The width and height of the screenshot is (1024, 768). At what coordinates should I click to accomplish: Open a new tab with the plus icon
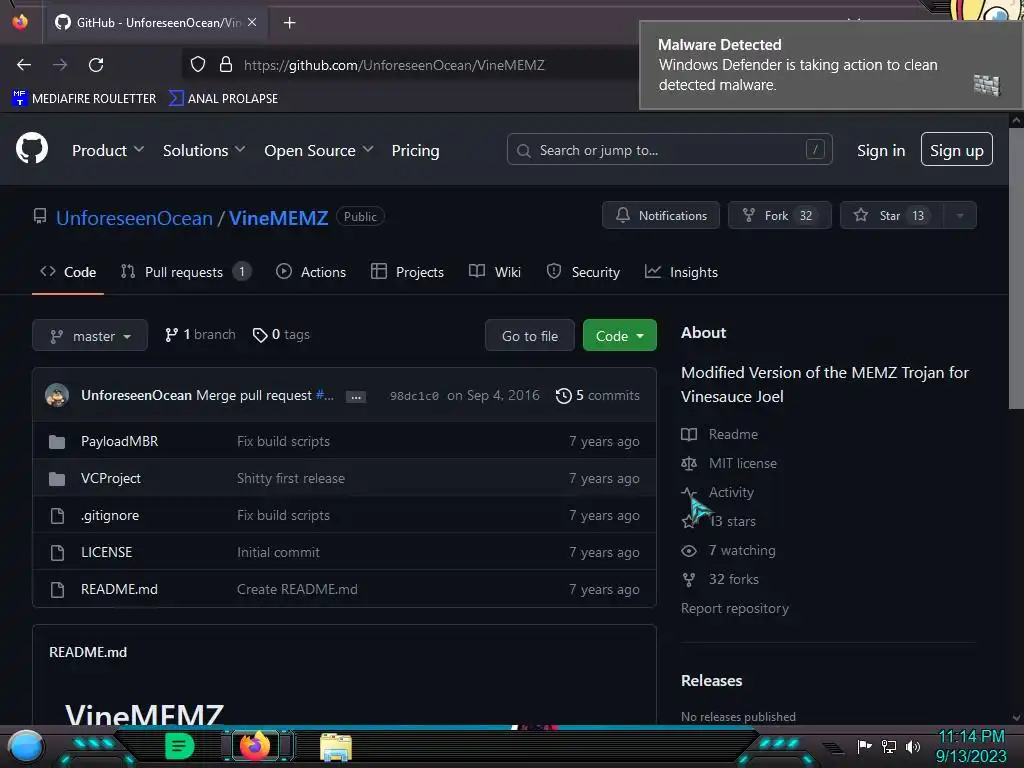(289, 23)
